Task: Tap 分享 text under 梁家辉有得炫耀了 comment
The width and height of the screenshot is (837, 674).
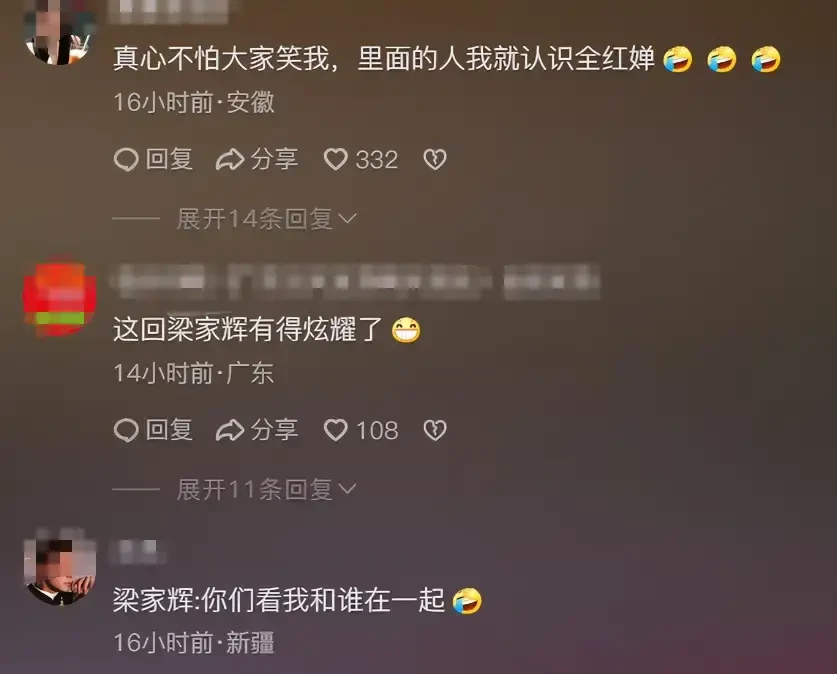Action: (274, 430)
